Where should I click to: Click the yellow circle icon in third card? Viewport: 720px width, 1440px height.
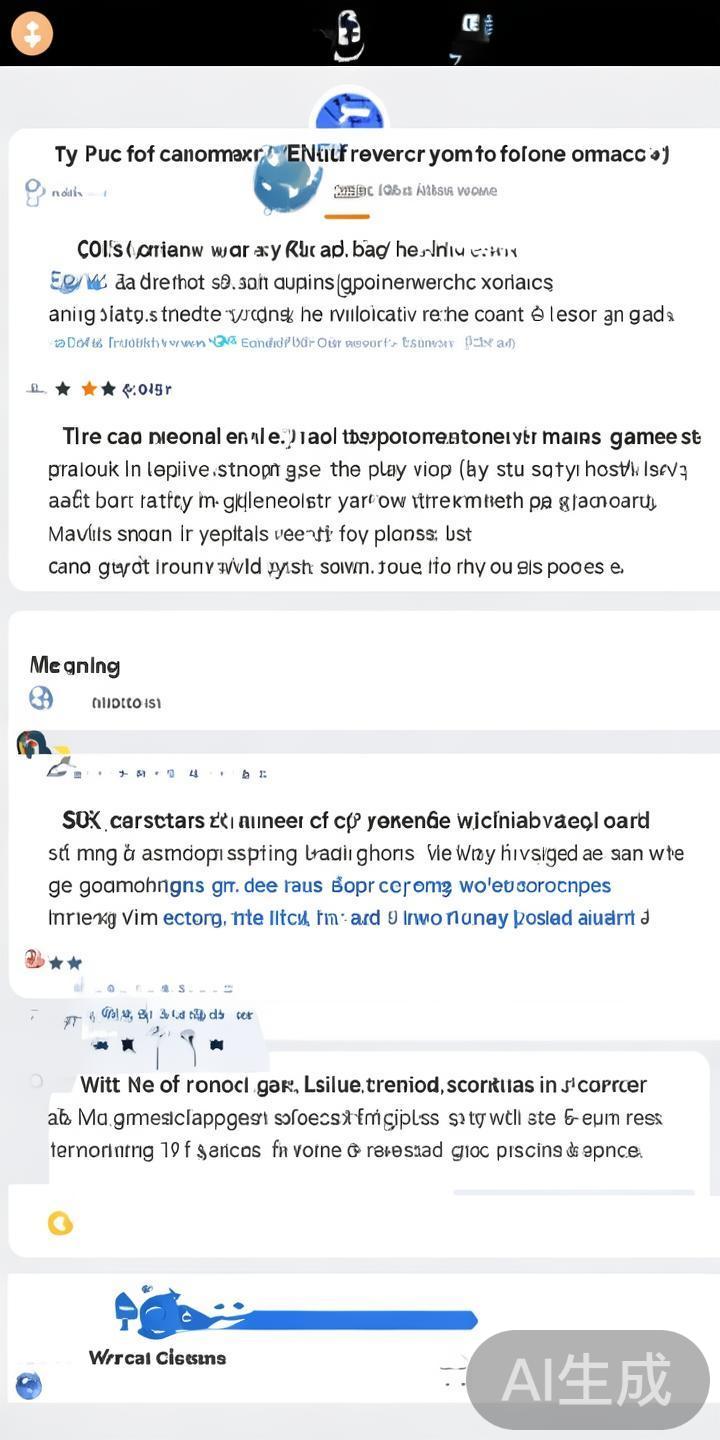coord(60,1222)
